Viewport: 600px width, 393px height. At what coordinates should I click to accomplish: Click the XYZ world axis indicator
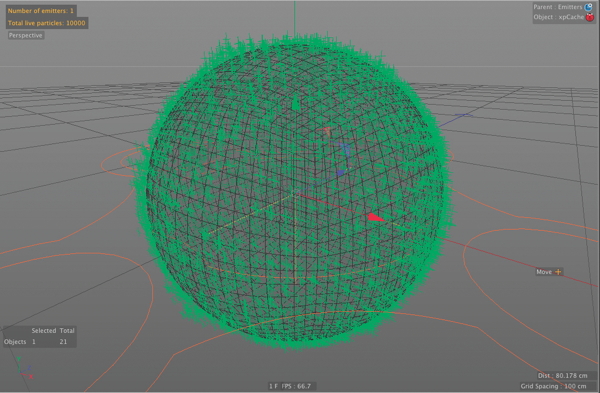pyautogui.click(x=24, y=368)
